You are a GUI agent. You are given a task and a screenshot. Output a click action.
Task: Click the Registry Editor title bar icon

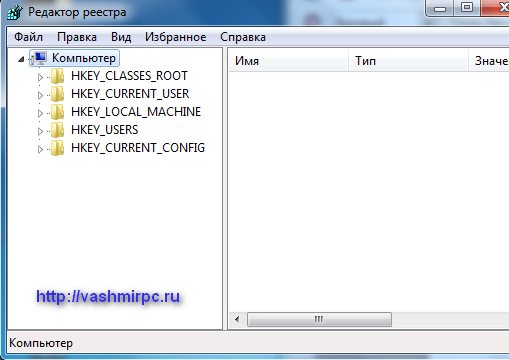(15, 13)
